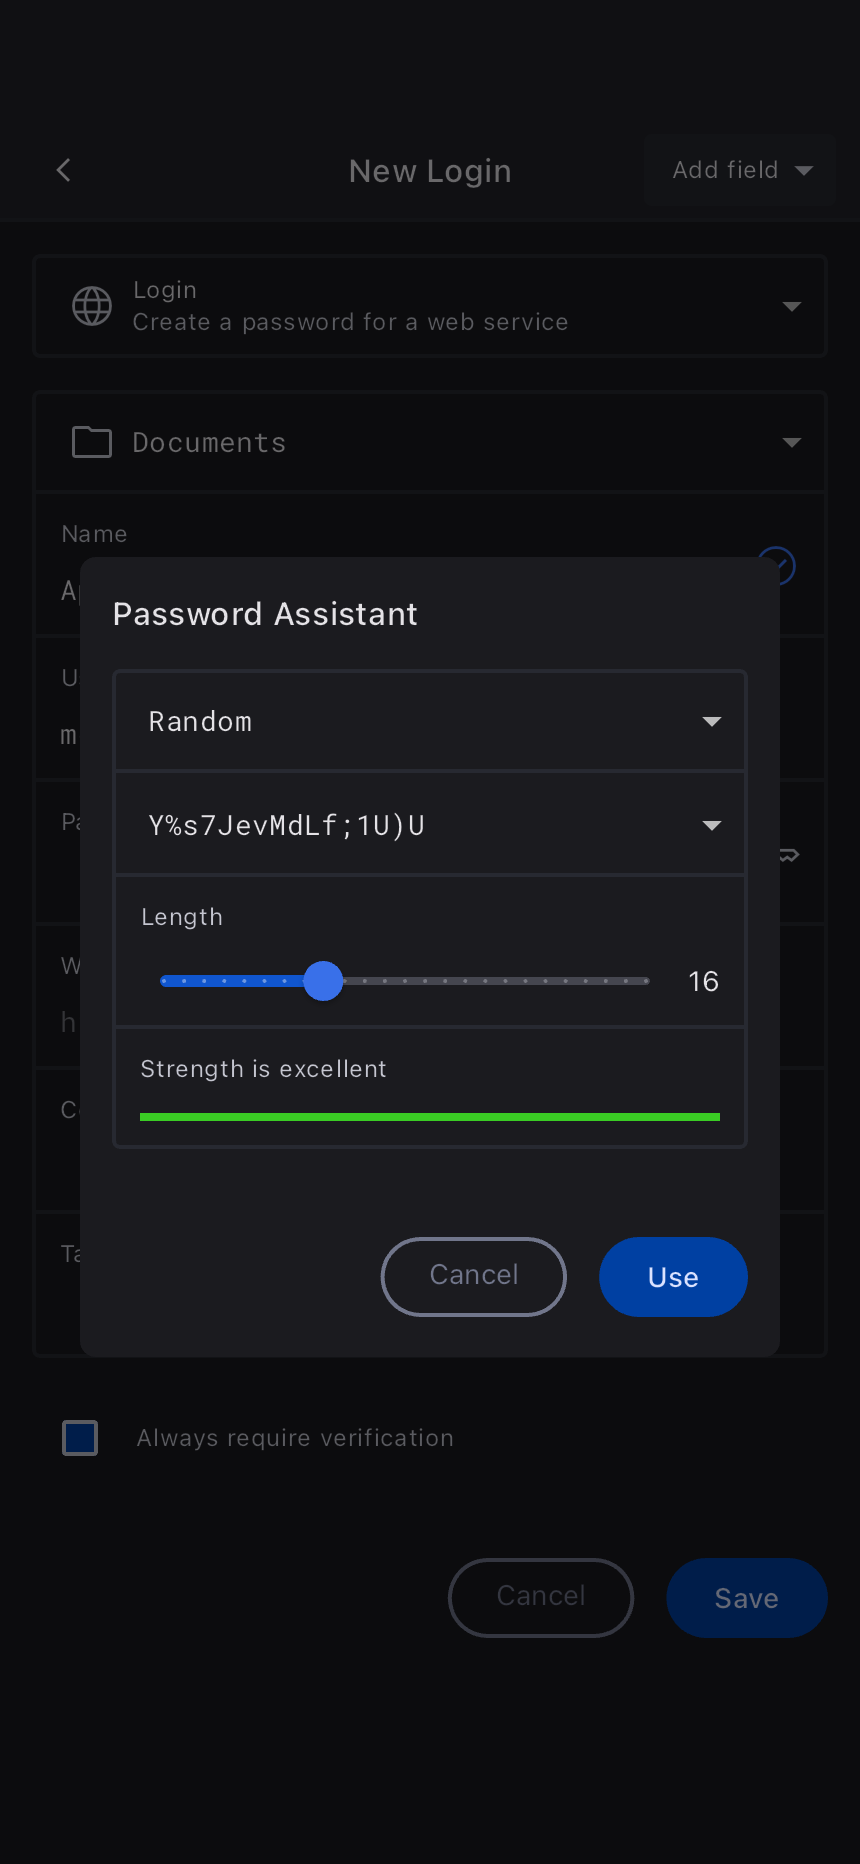Click the right end of the Length slider track
860x1864 pixels.
pyautogui.click(x=645, y=981)
